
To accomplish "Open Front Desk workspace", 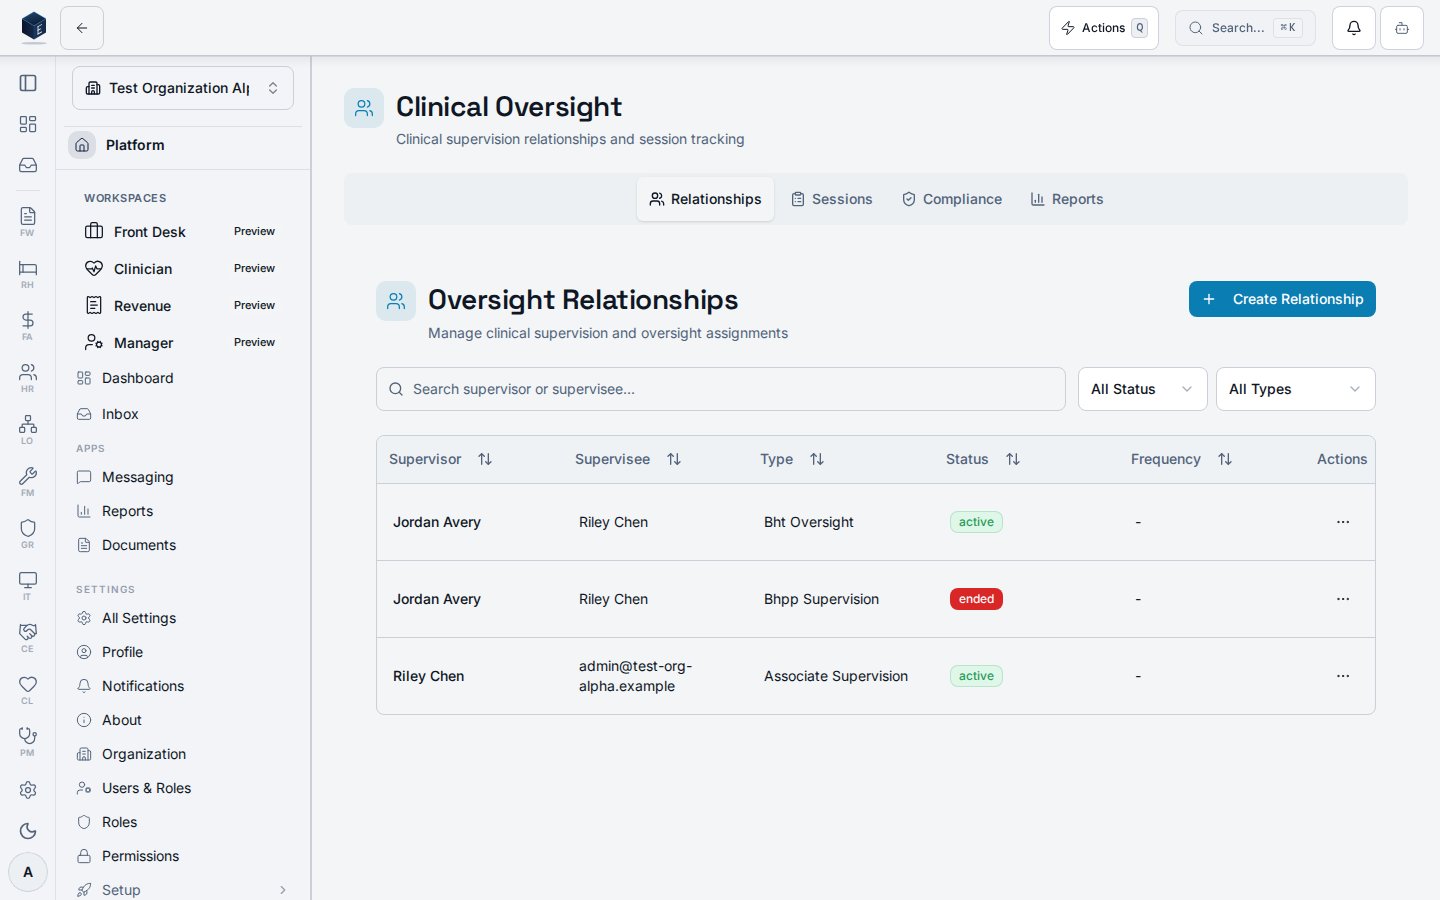I will (183, 232).
